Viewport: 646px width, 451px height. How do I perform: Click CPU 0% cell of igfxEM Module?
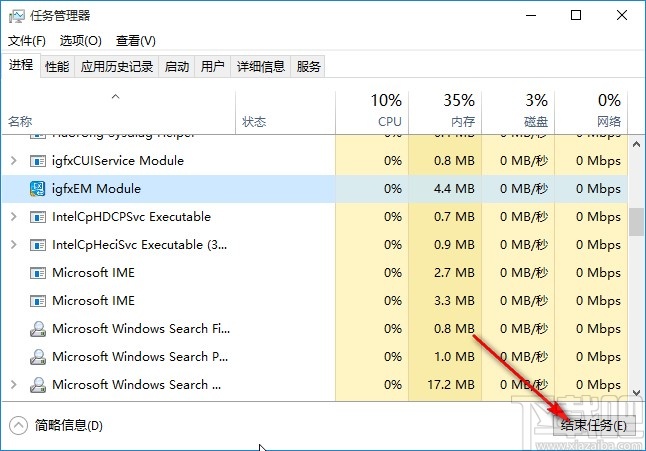(x=372, y=189)
